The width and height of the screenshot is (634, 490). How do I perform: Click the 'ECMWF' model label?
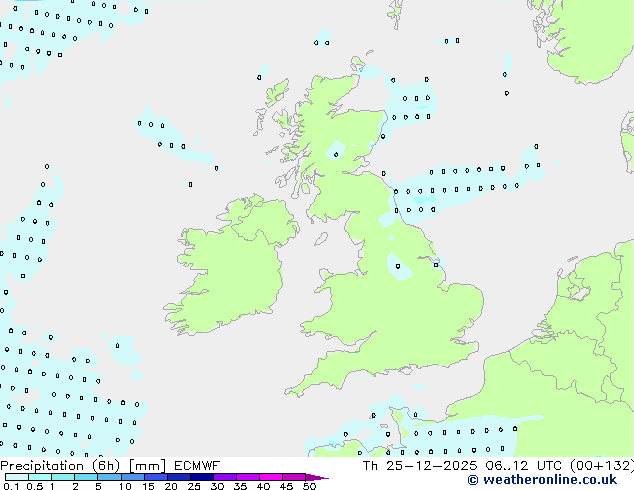coord(197,466)
